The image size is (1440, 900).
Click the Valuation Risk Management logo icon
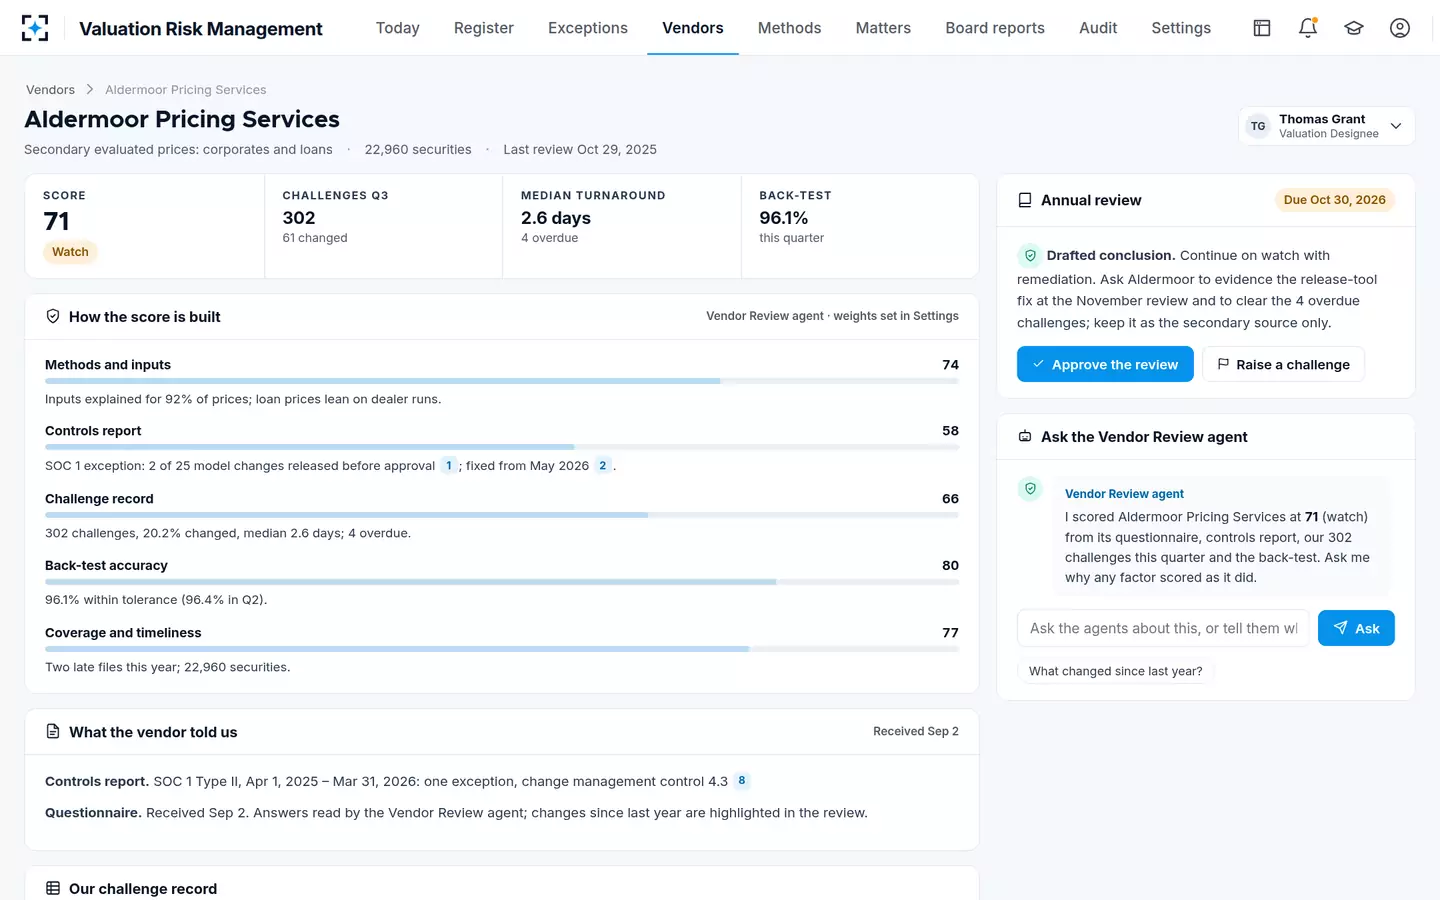[35, 28]
